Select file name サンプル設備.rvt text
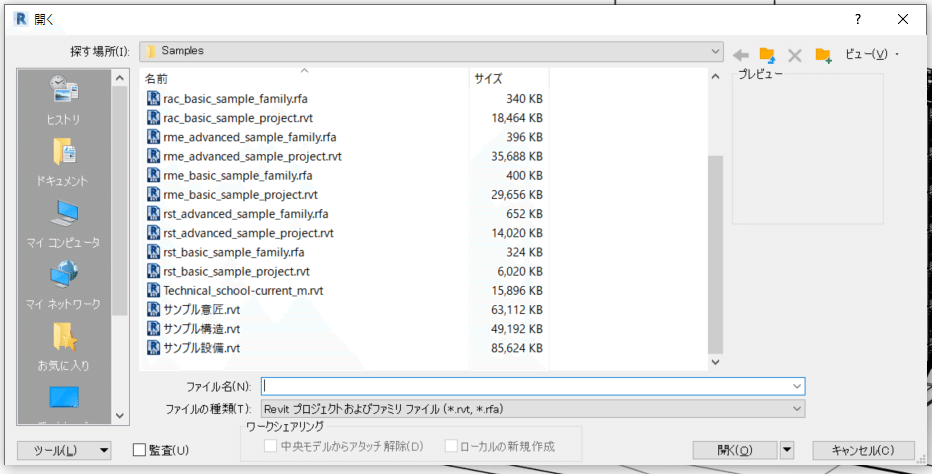The height and width of the screenshot is (474, 932). [x=202, y=348]
